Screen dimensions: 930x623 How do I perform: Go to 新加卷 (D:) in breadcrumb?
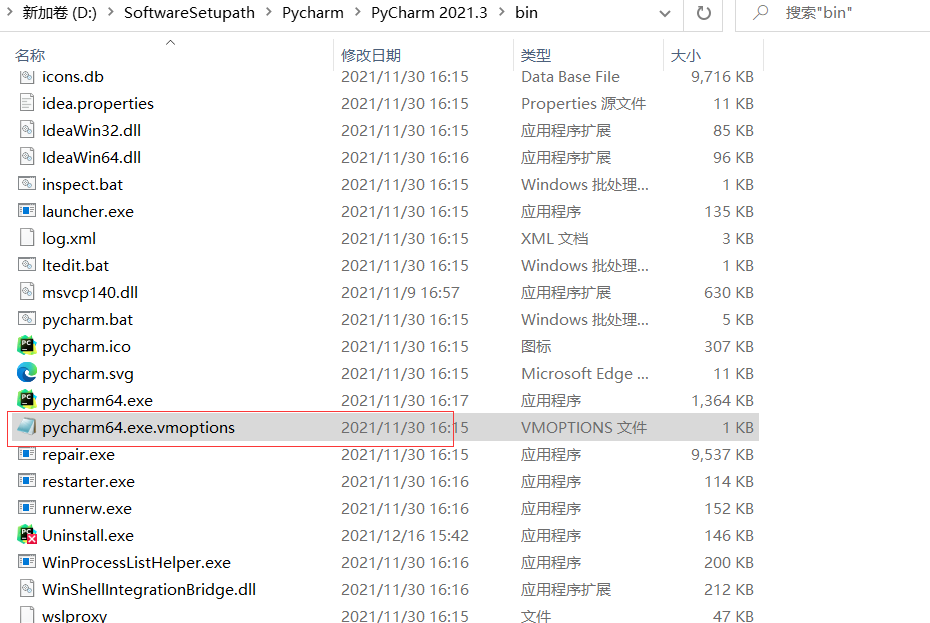tap(59, 12)
